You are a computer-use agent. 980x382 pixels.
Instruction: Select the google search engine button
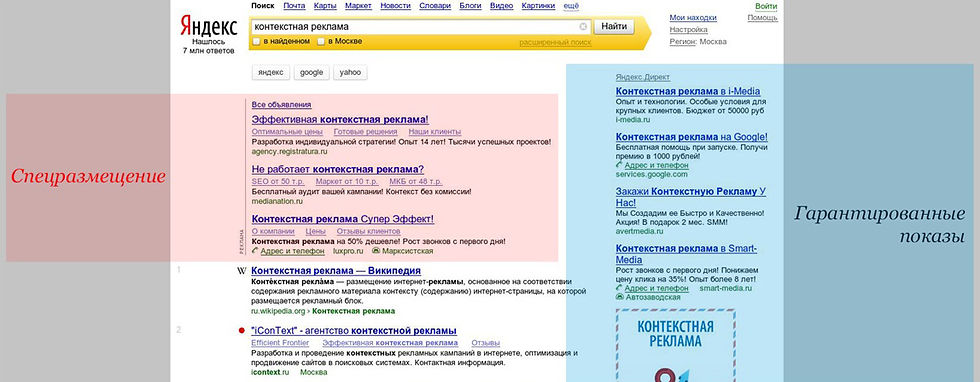pyautogui.click(x=311, y=73)
